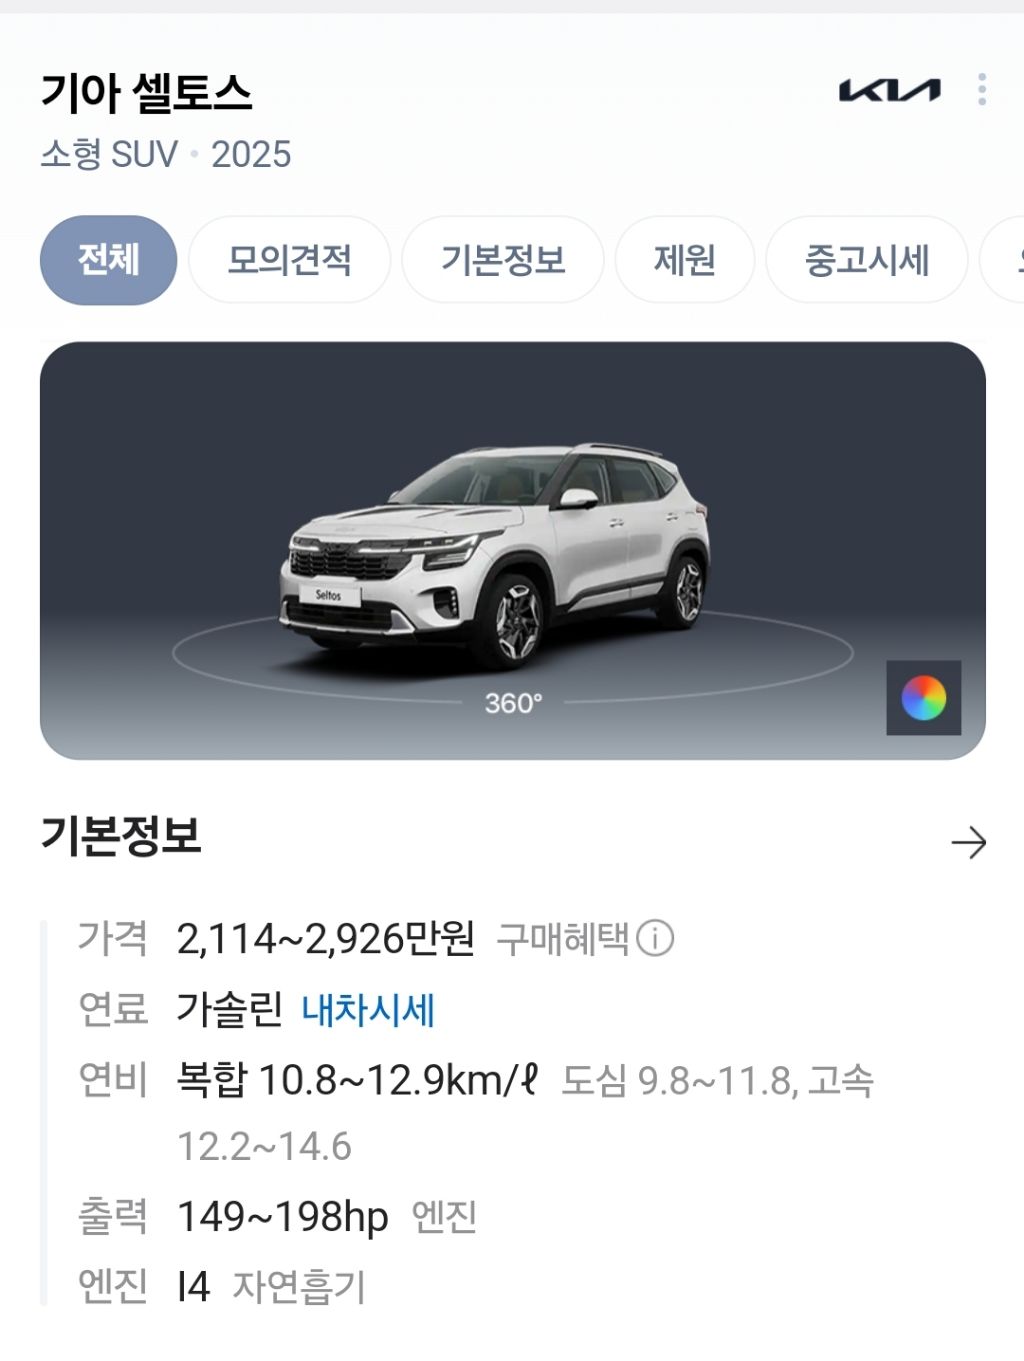Open 기본정보 details with the arrow
Image resolution: width=1024 pixels, height=1361 pixels.
click(x=968, y=843)
